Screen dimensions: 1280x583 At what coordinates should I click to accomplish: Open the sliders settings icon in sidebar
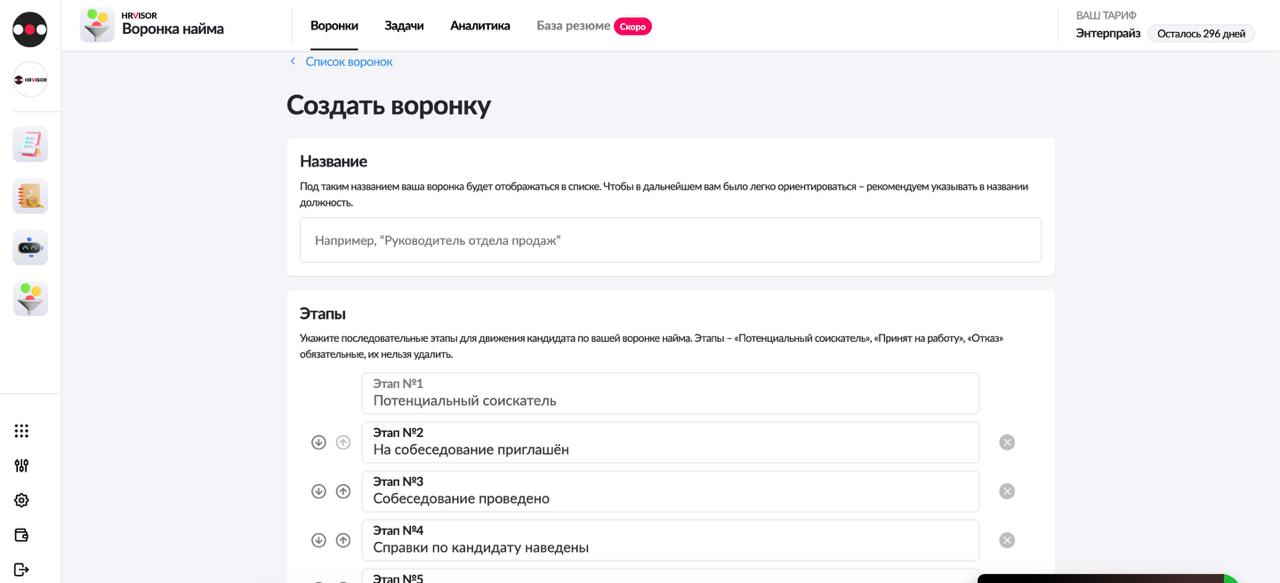point(21,465)
